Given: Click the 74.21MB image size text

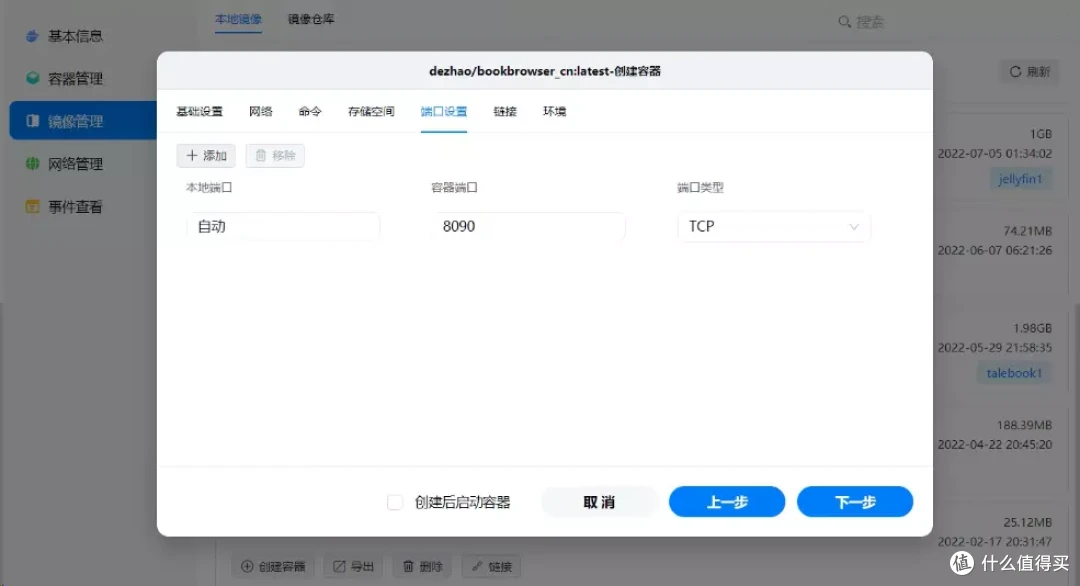Looking at the screenshot, I should coord(1028,231).
